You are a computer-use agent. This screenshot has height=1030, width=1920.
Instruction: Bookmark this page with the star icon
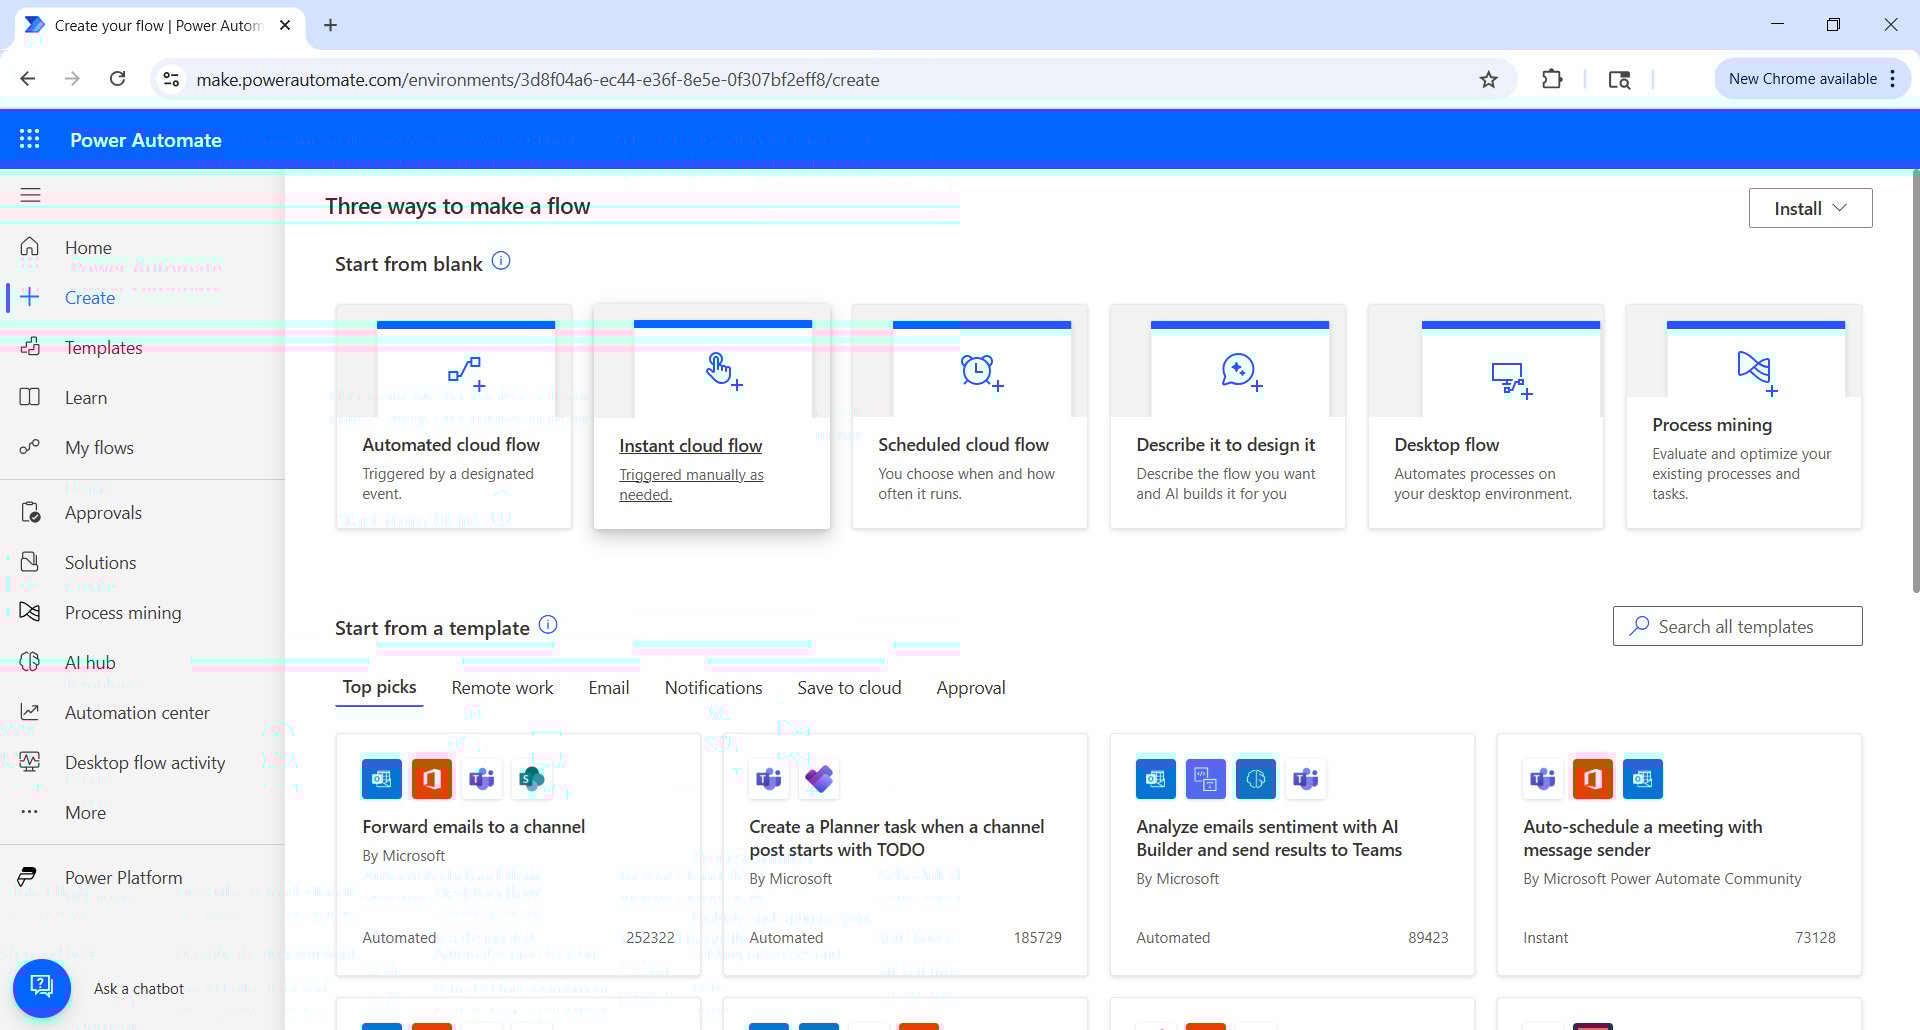coord(1489,79)
